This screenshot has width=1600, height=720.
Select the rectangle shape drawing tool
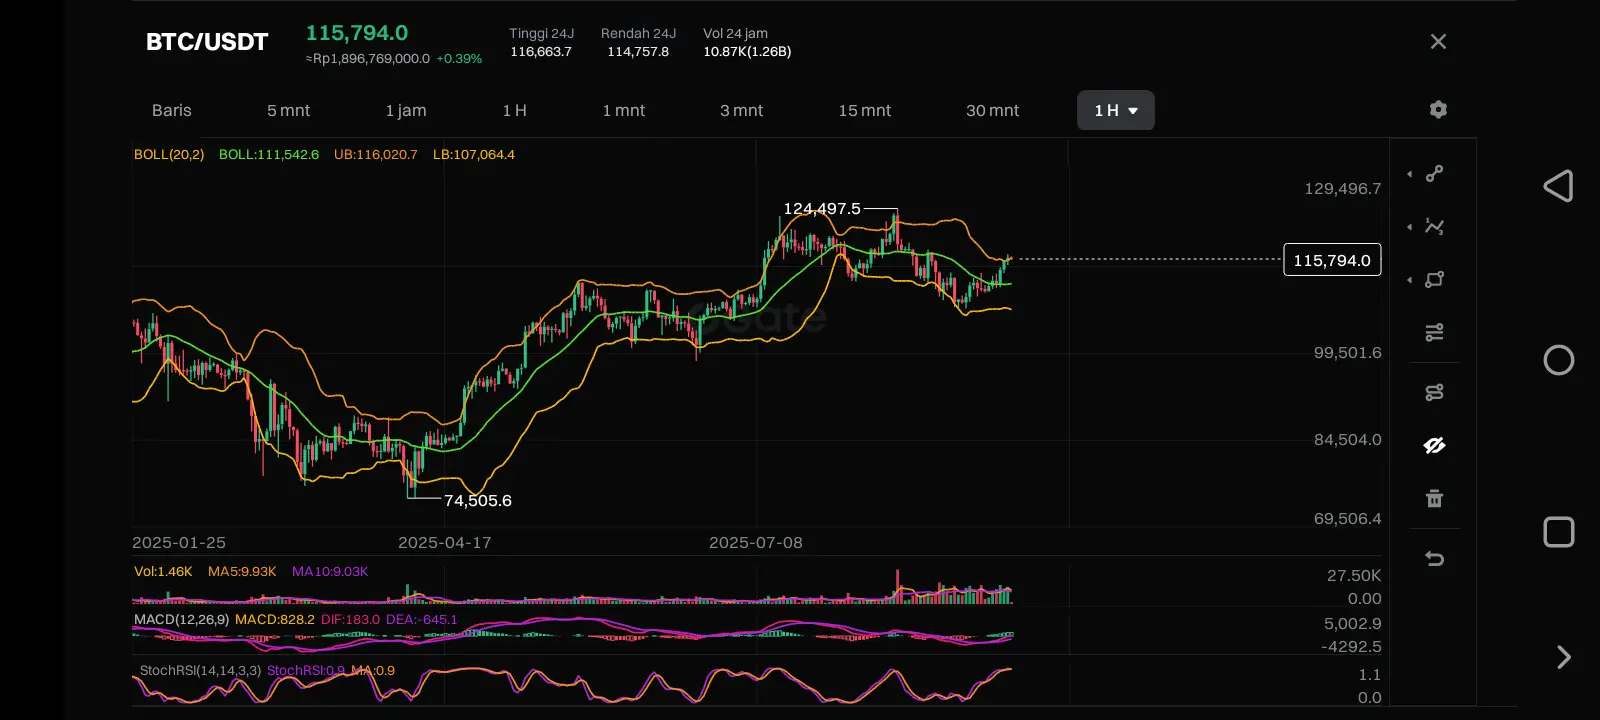coord(1434,280)
